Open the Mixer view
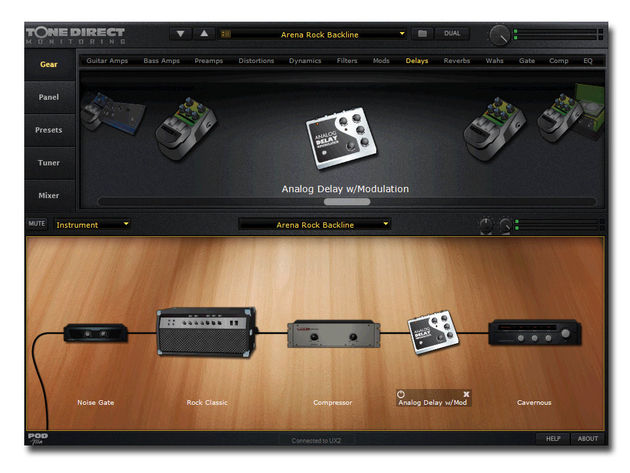The height and width of the screenshot is (473, 630). coord(49,196)
